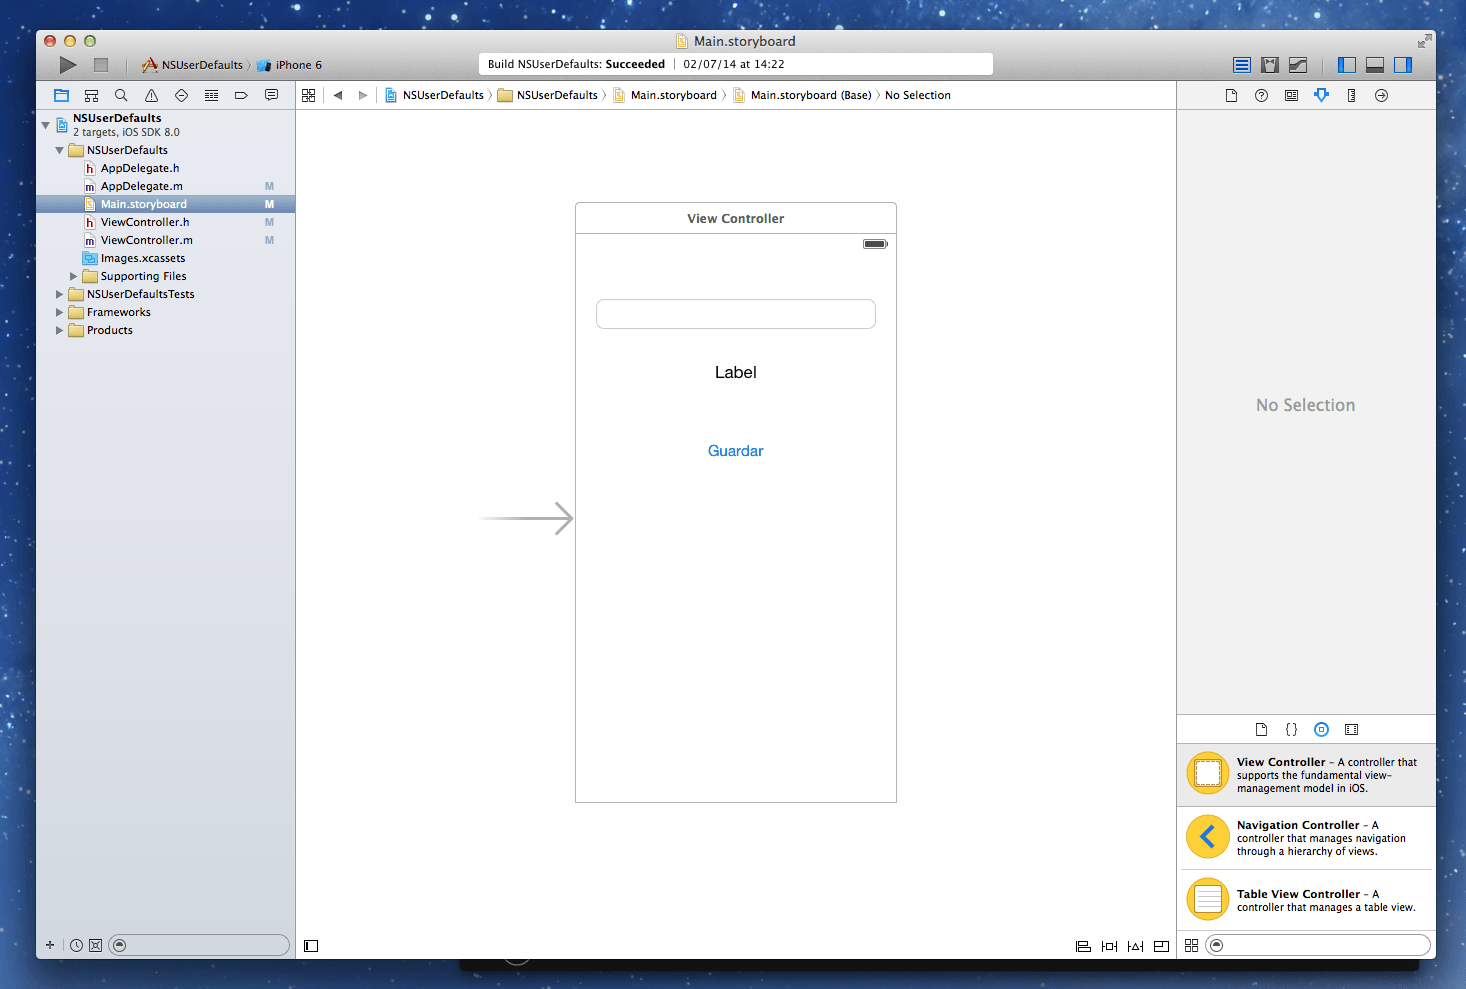Show the Quick Help inspector
This screenshot has width=1466, height=989.
pos(1261,96)
